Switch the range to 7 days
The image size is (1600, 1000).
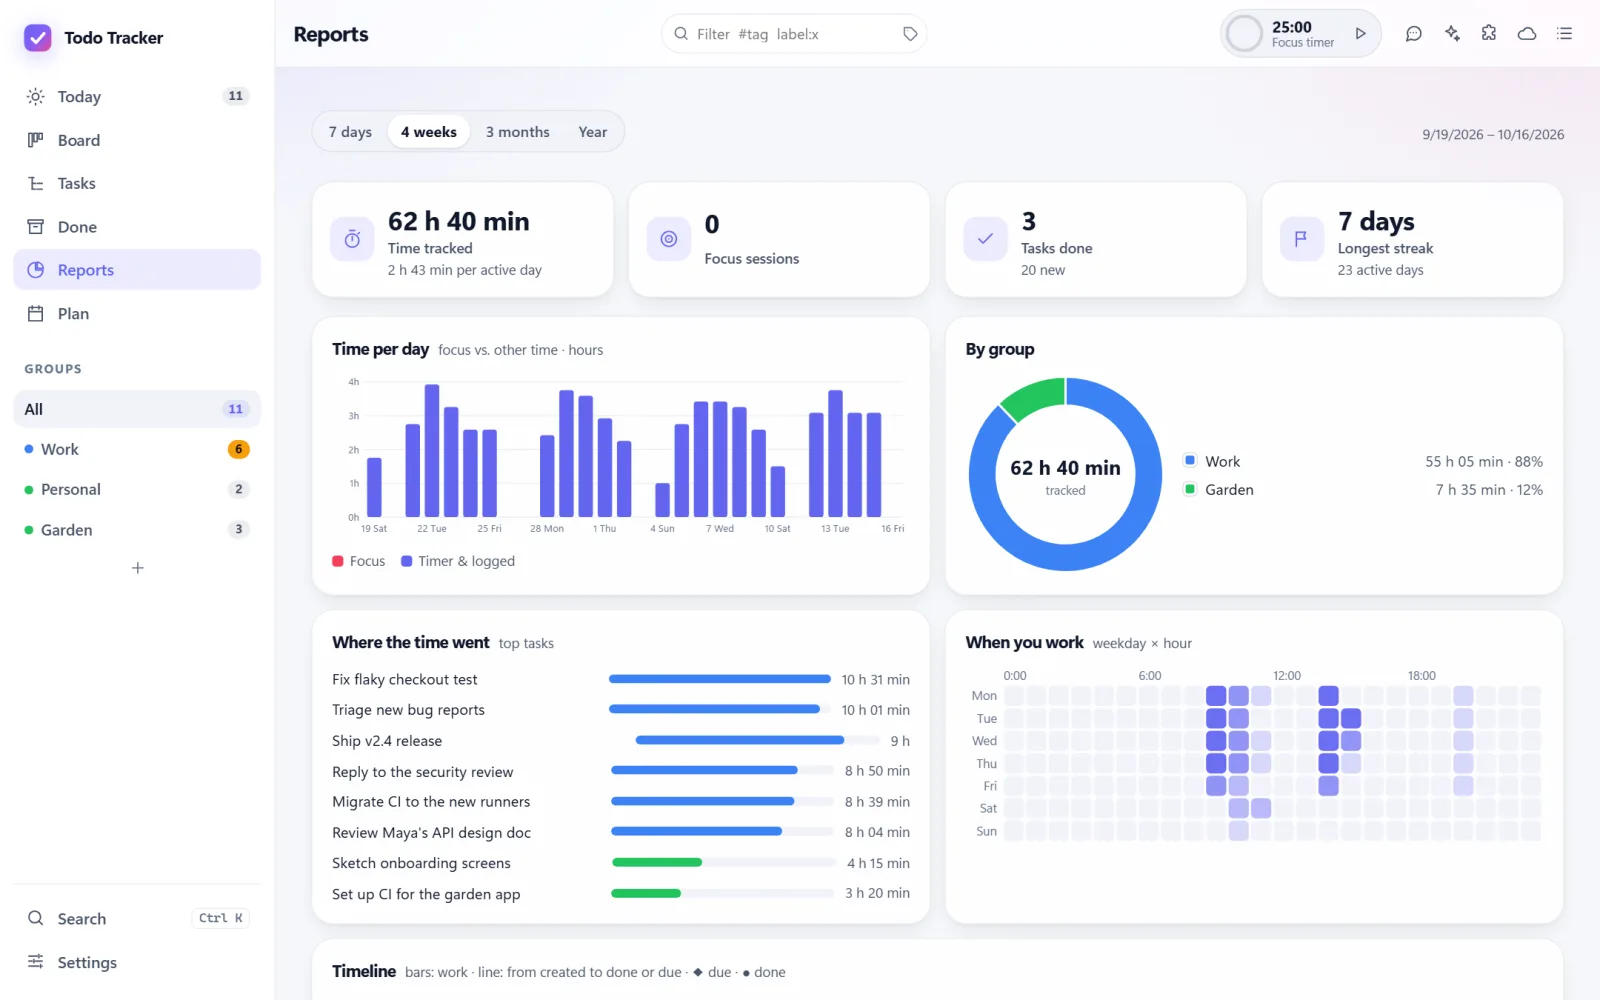(350, 132)
